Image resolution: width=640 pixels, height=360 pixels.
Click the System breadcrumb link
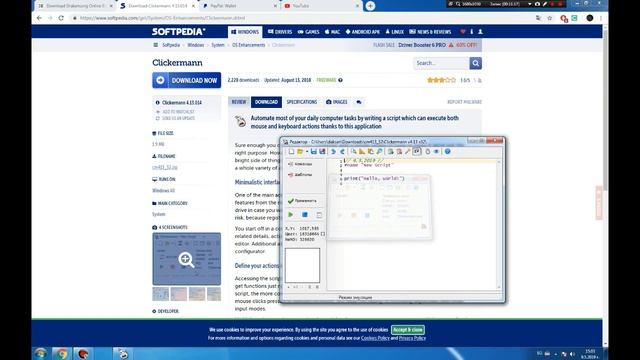(x=218, y=45)
